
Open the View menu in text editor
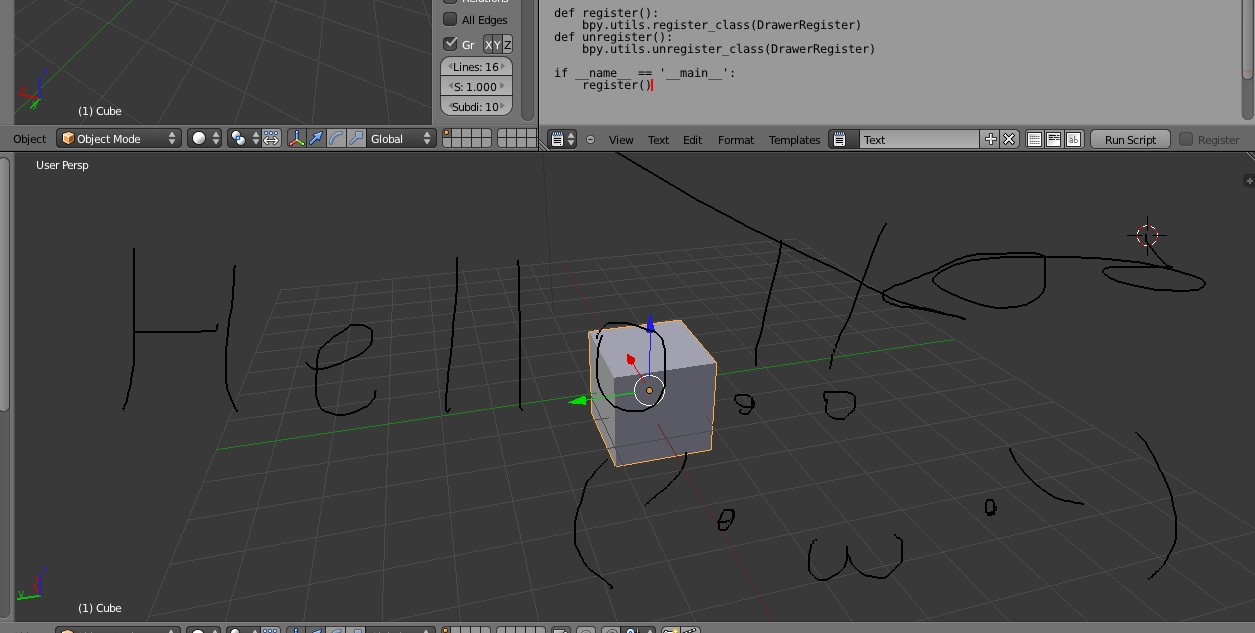(x=621, y=140)
